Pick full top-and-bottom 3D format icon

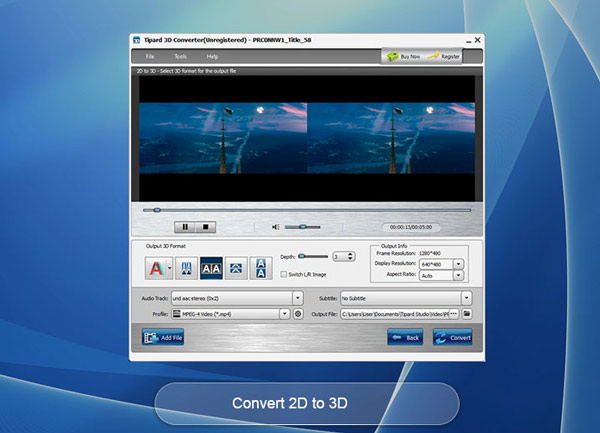[x=260, y=267]
